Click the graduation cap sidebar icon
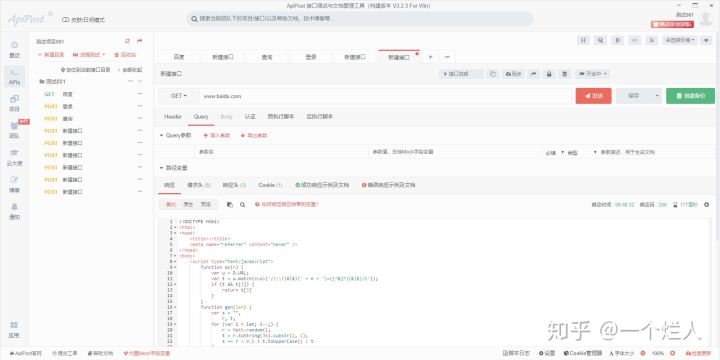Image resolution: width=720 pixels, height=360 pixels. (15, 153)
